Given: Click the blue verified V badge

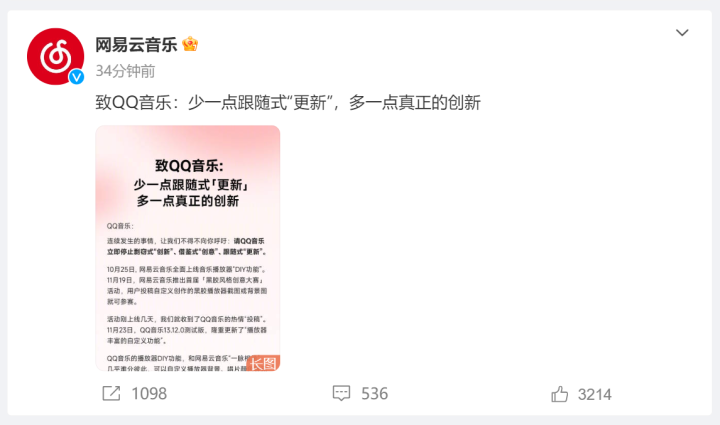Looking at the screenshot, I should (77, 77).
